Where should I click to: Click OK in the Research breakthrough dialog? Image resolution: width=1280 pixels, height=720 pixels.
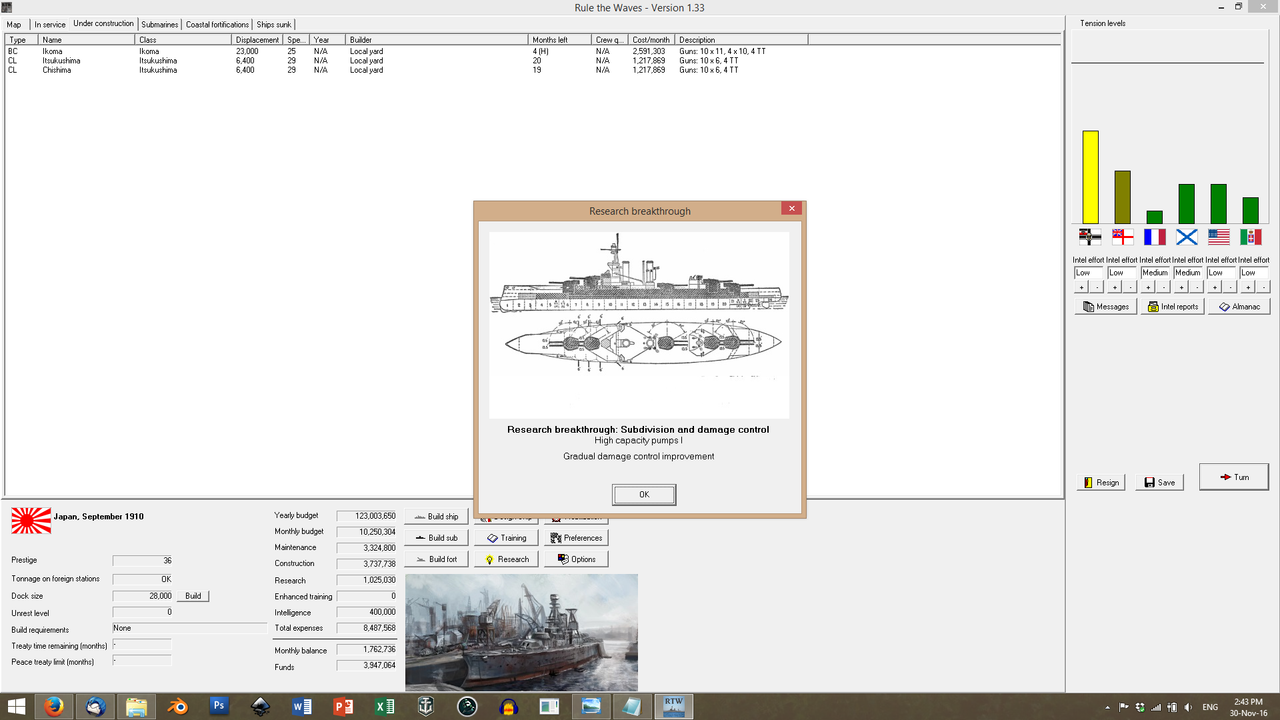[x=644, y=494]
